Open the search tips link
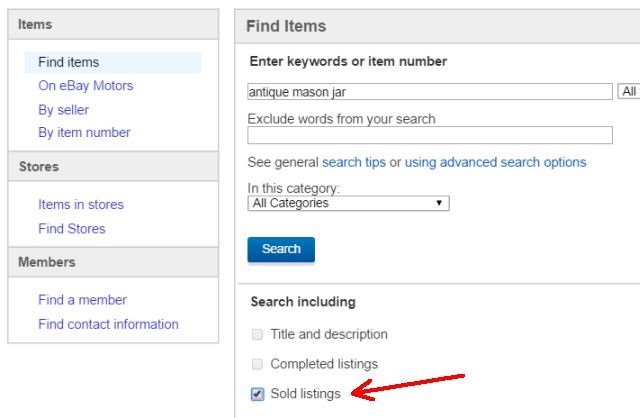Screen dimensions: 640x418 (x=354, y=162)
